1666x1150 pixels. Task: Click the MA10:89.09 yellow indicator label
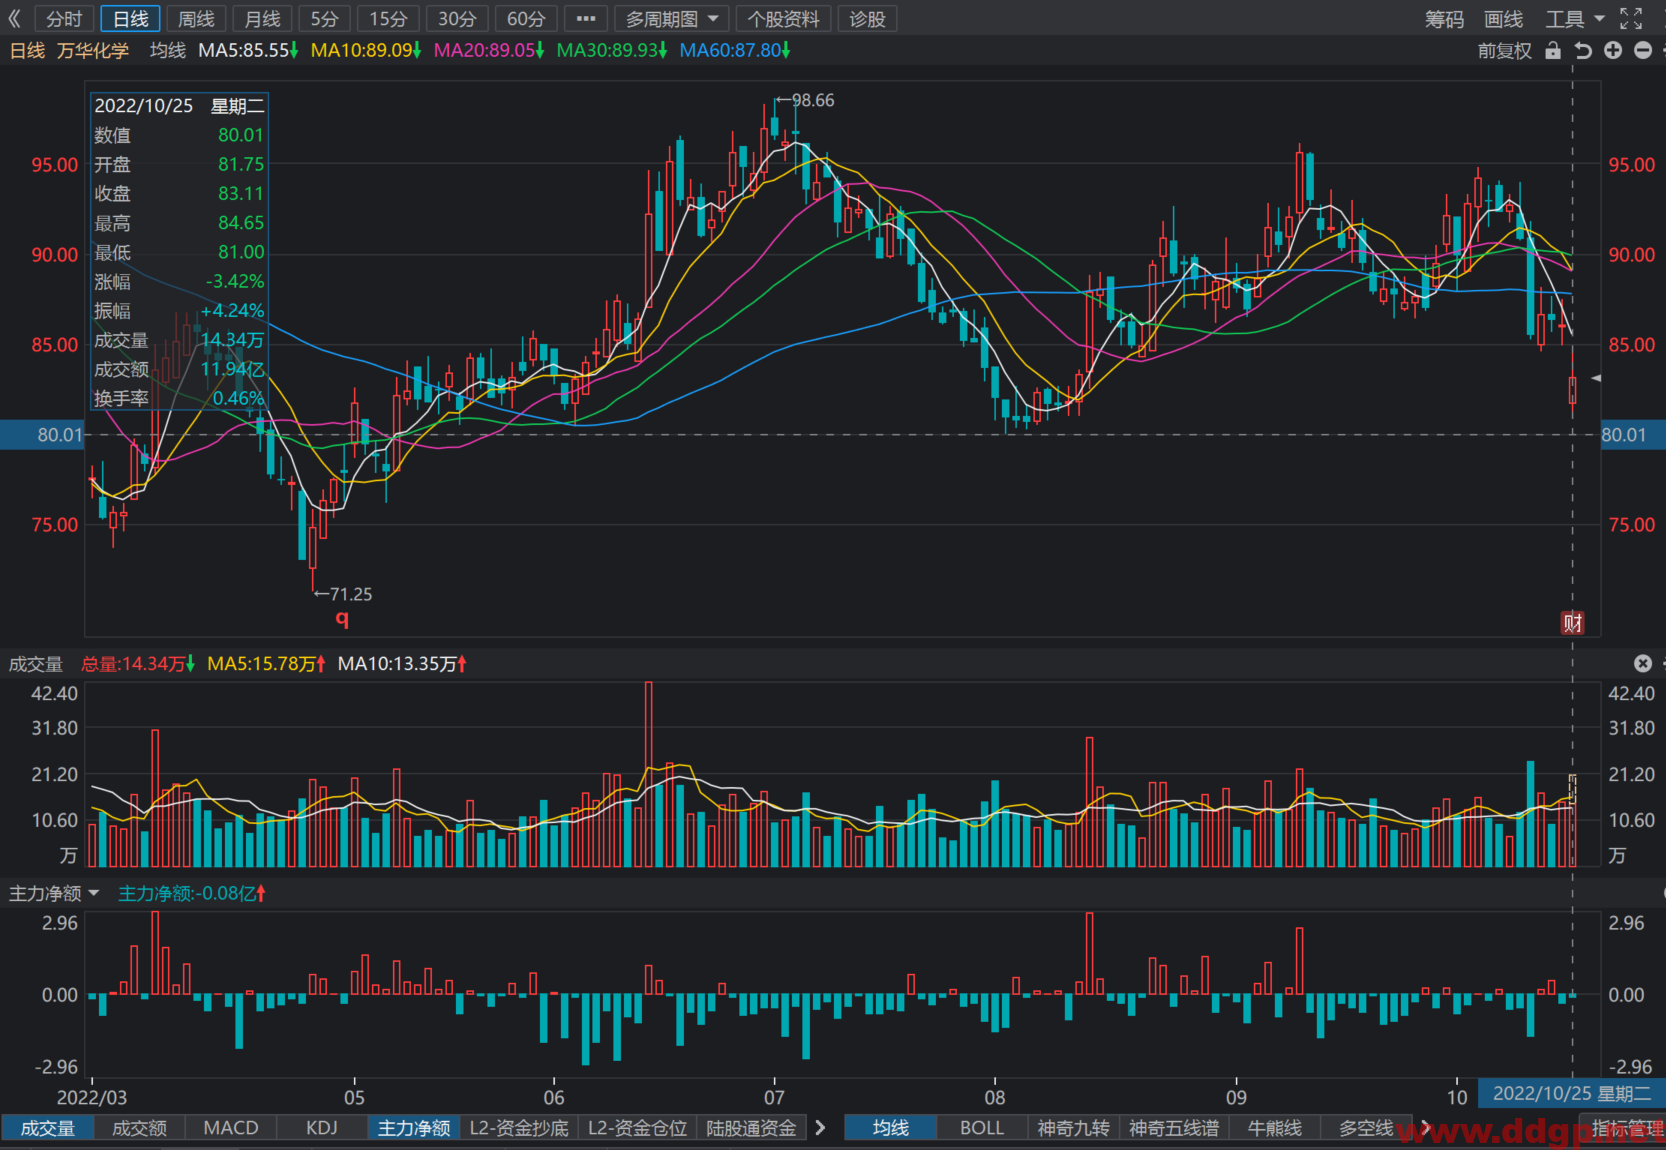click(366, 50)
